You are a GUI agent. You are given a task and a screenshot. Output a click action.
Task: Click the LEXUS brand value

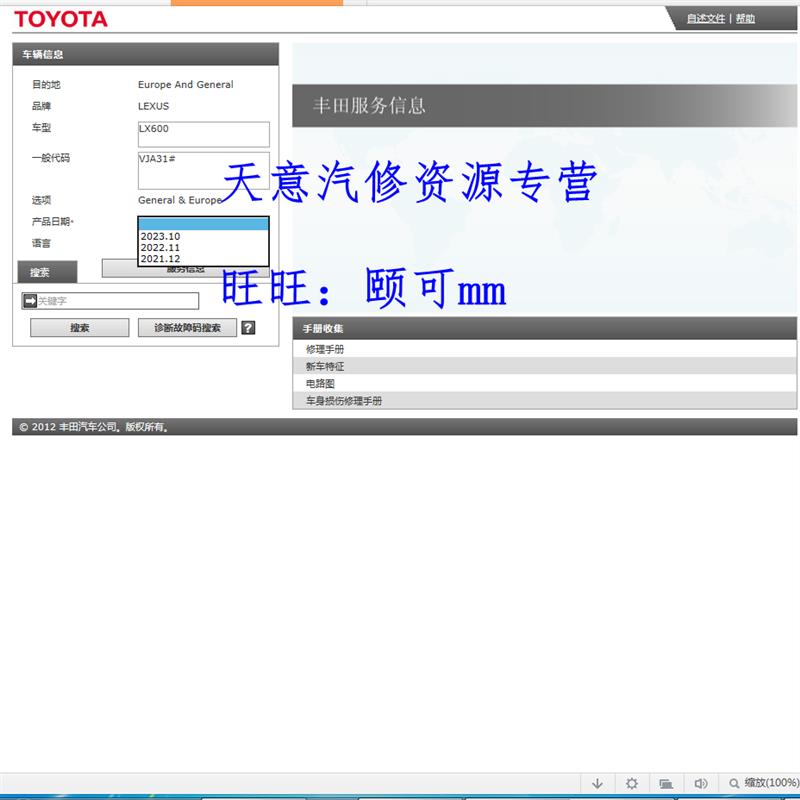[153, 106]
